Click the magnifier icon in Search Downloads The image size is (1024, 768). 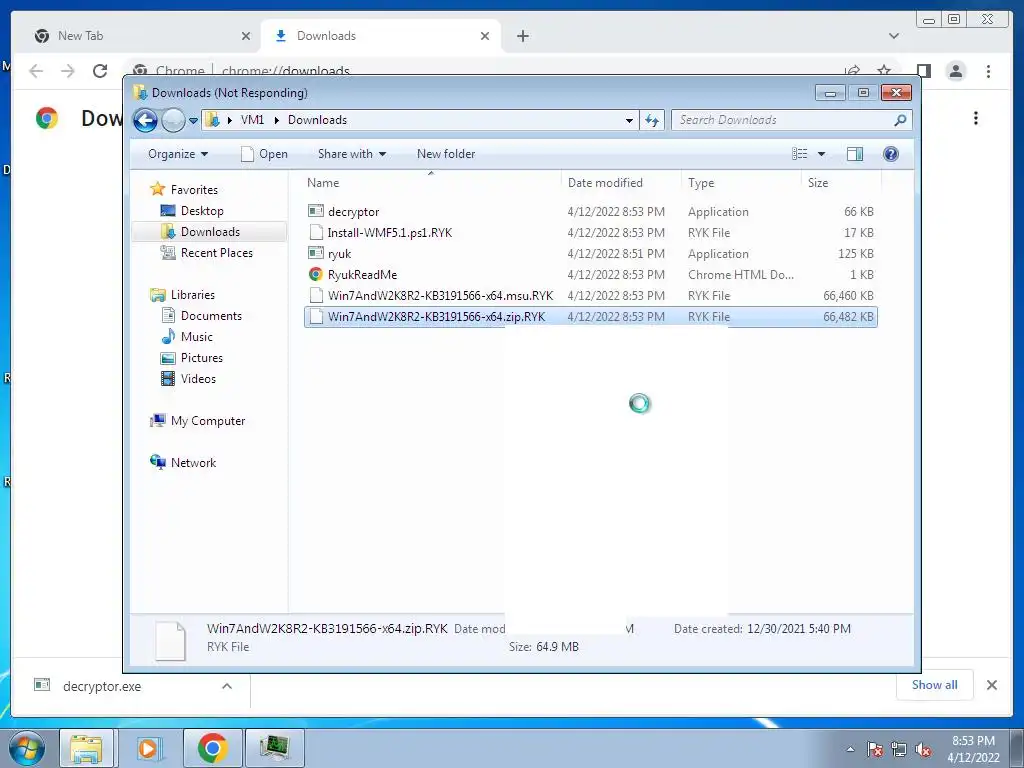900,120
